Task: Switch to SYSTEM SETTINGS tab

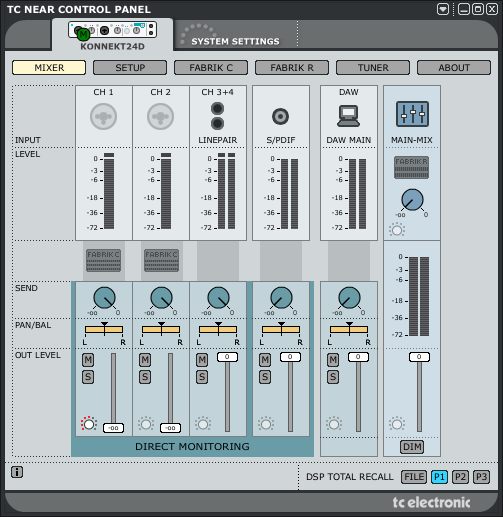Action: [x=235, y=41]
